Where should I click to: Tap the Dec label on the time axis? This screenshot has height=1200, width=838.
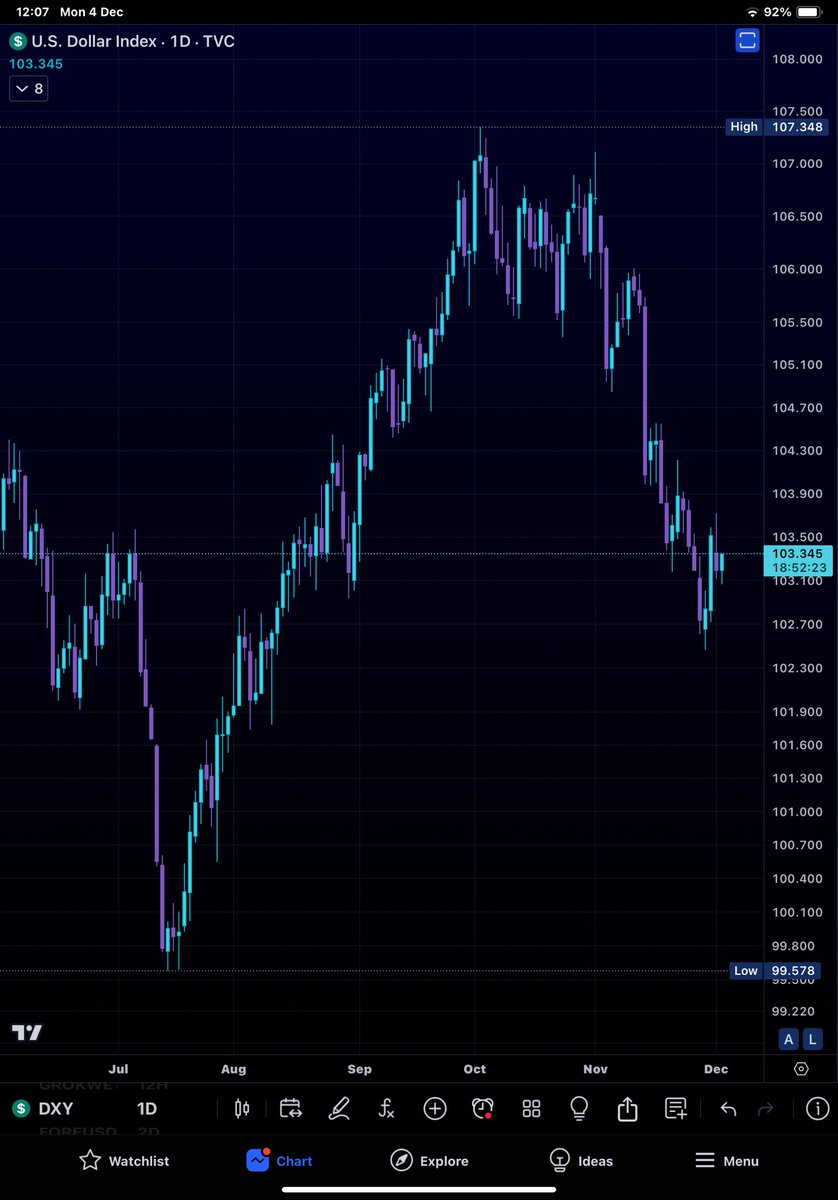tap(716, 1069)
